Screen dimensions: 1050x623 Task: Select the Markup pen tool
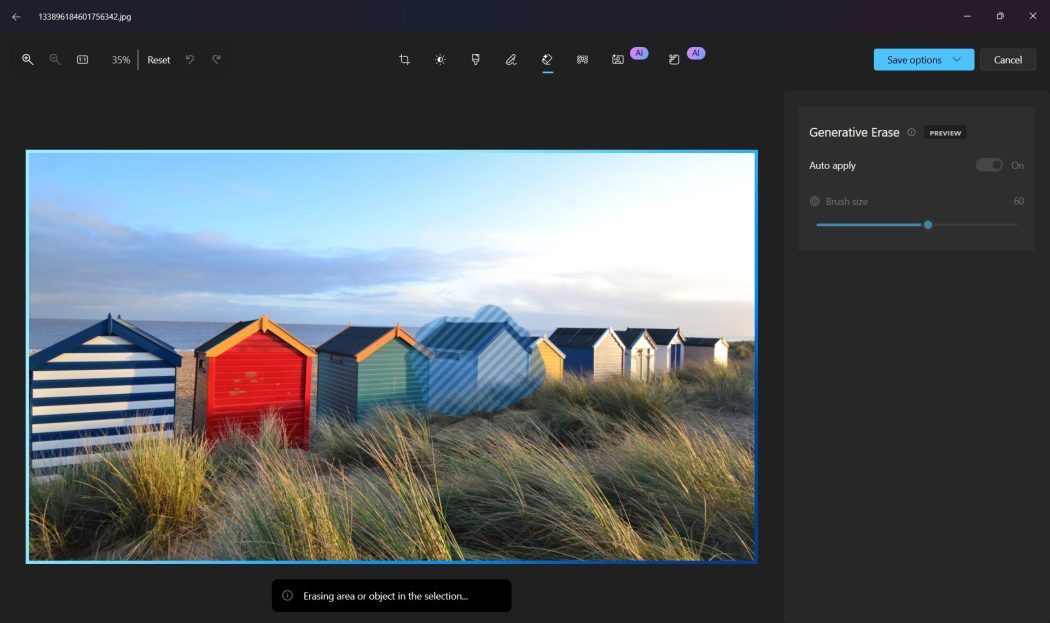(x=511, y=60)
